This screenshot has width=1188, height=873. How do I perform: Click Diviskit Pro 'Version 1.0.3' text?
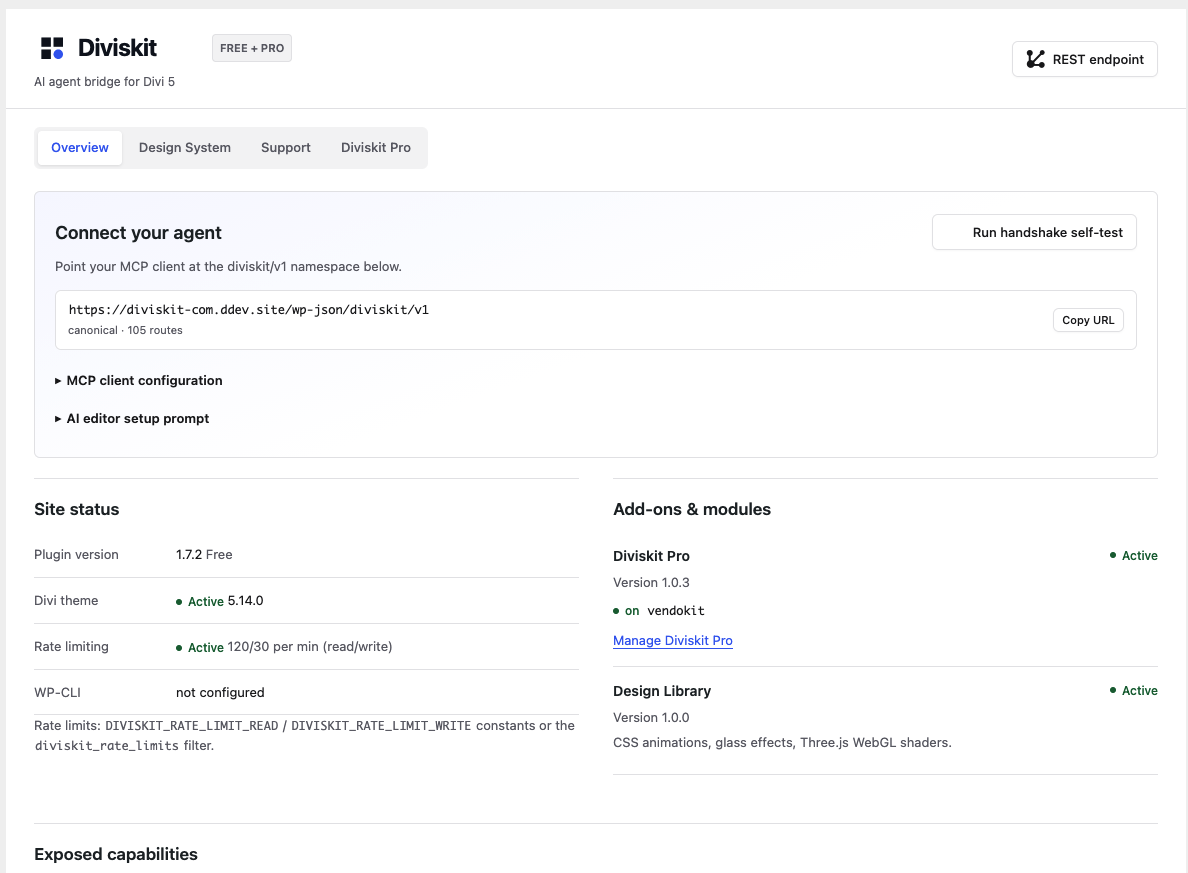click(652, 583)
